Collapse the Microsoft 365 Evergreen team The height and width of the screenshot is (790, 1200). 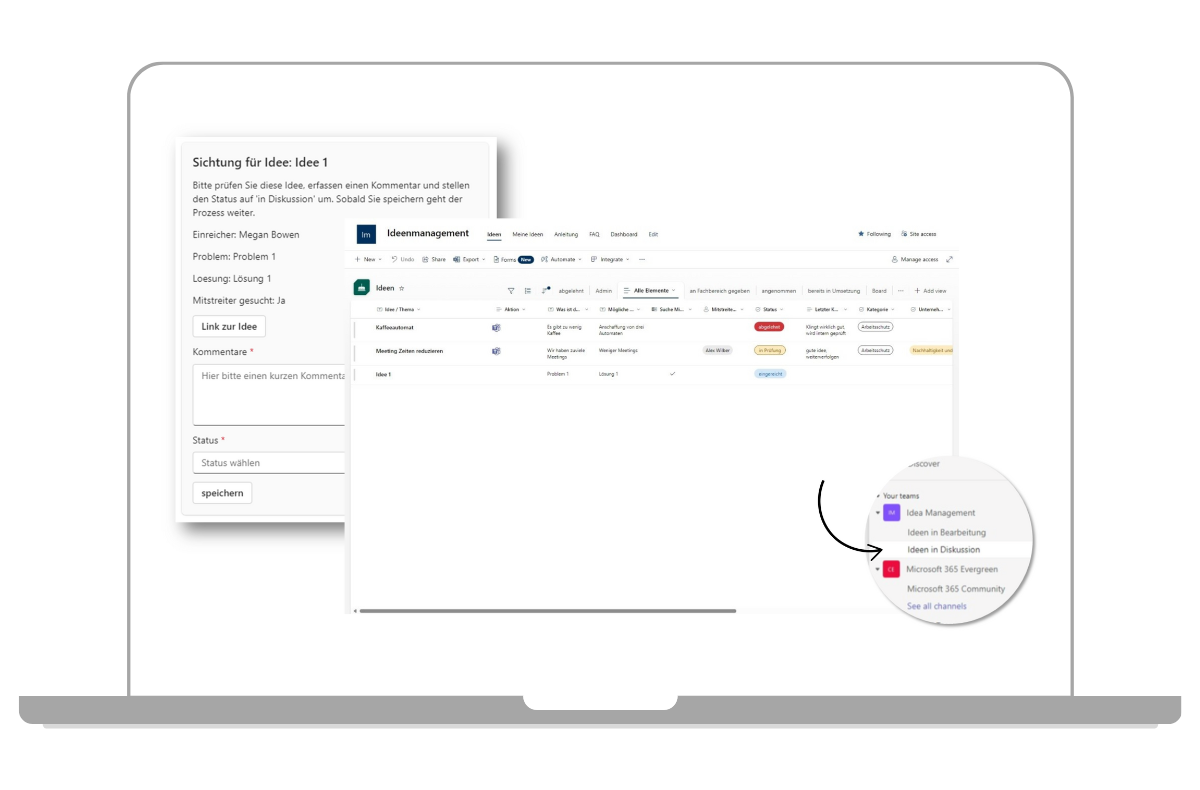click(878, 569)
